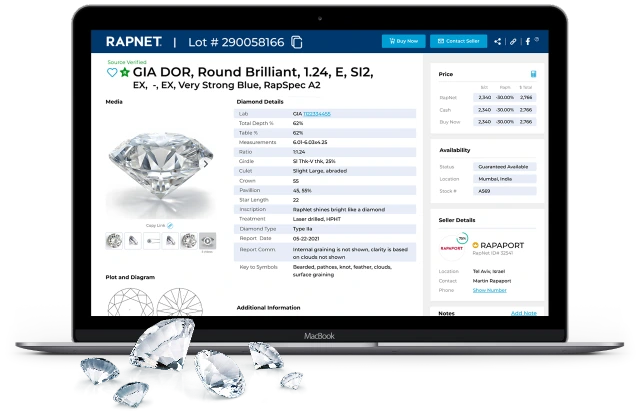Click the crown-view plot diagram
The width and height of the screenshot is (641, 411).
130,303
